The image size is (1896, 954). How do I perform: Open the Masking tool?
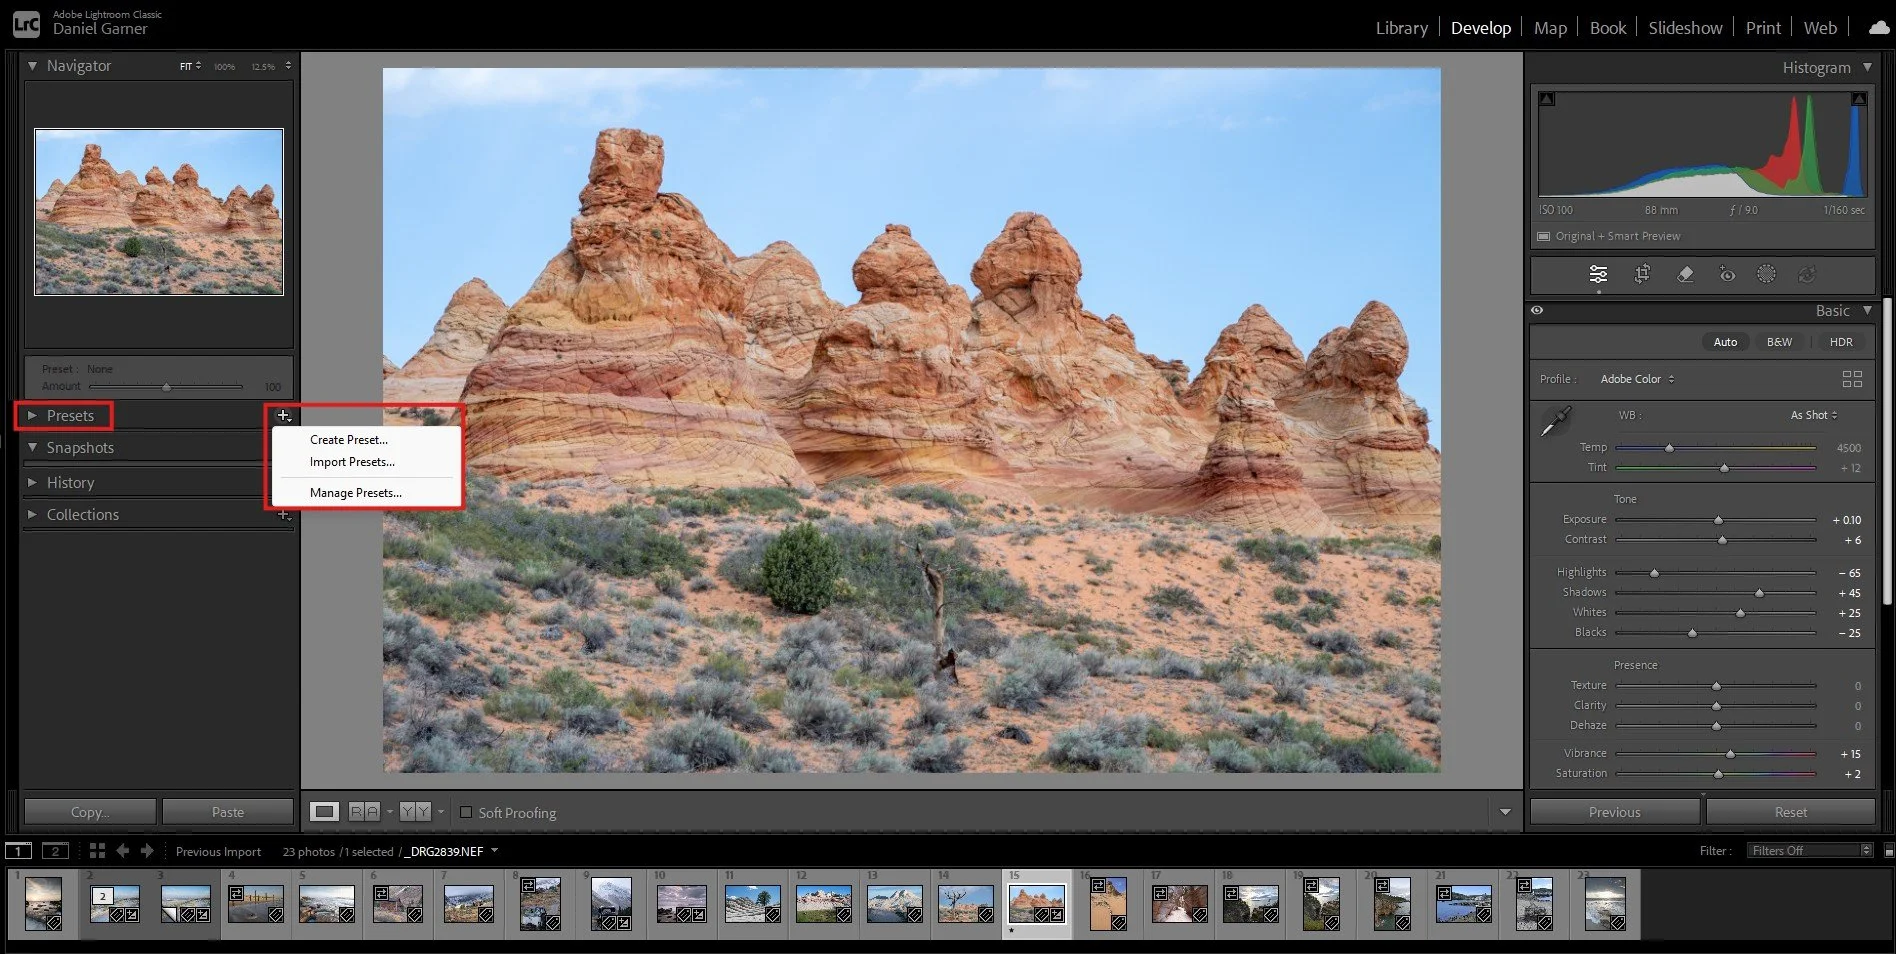[1767, 274]
